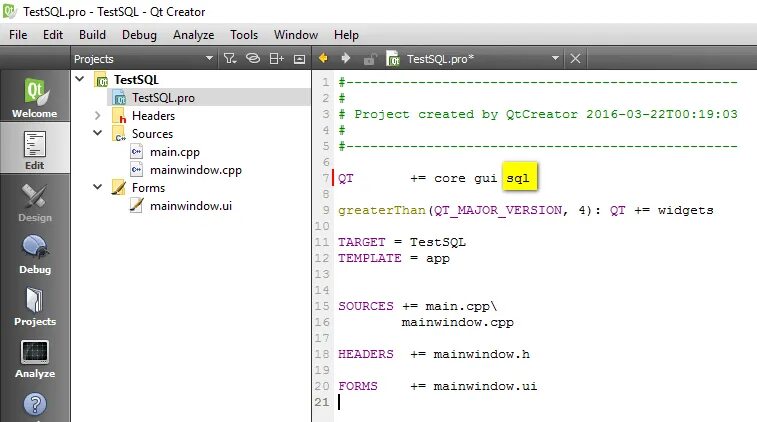Click 'widgets' text on line 9

click(686, 210)
